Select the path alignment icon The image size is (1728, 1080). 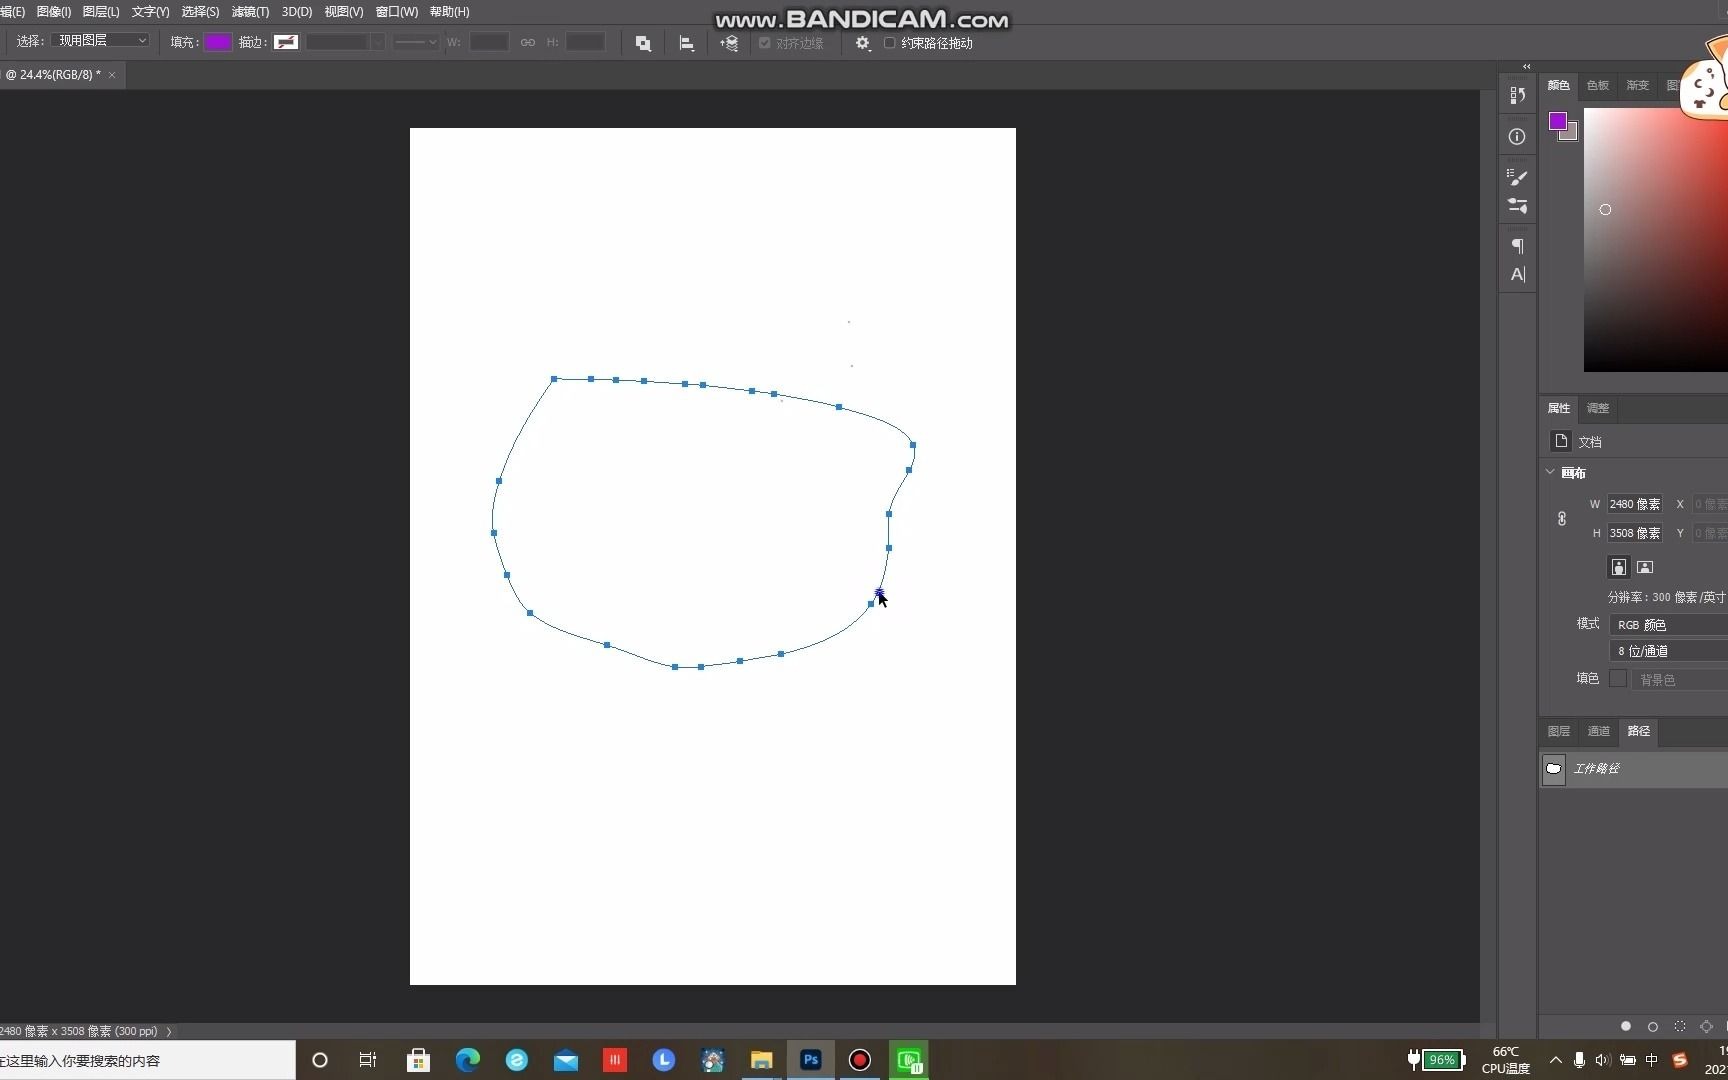[x=687, y=42]
